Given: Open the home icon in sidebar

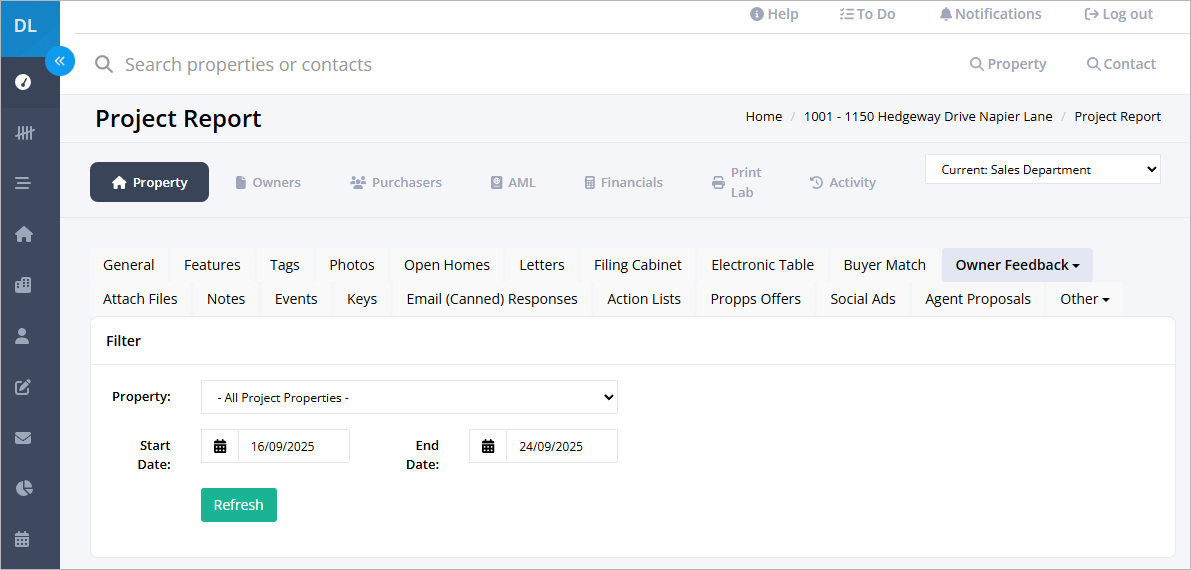Looking at the screenshot, I should 24,234.
